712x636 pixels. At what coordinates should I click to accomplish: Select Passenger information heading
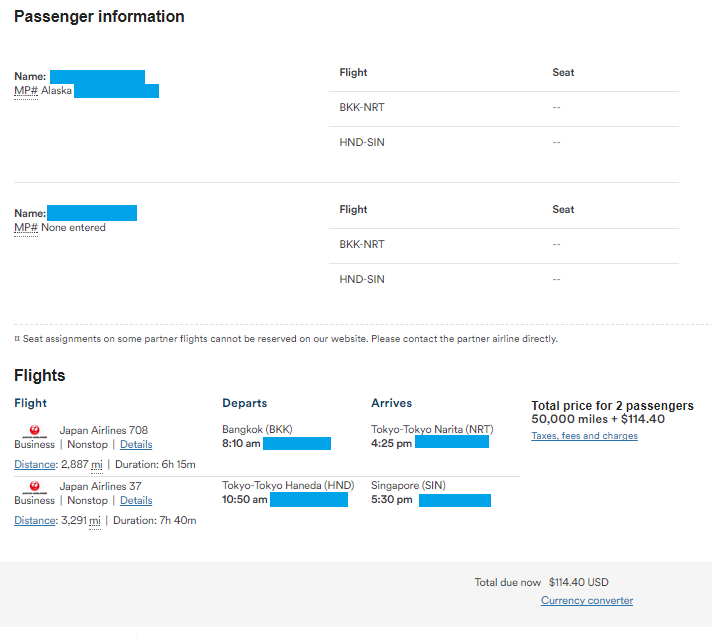[x=99, y=16]
